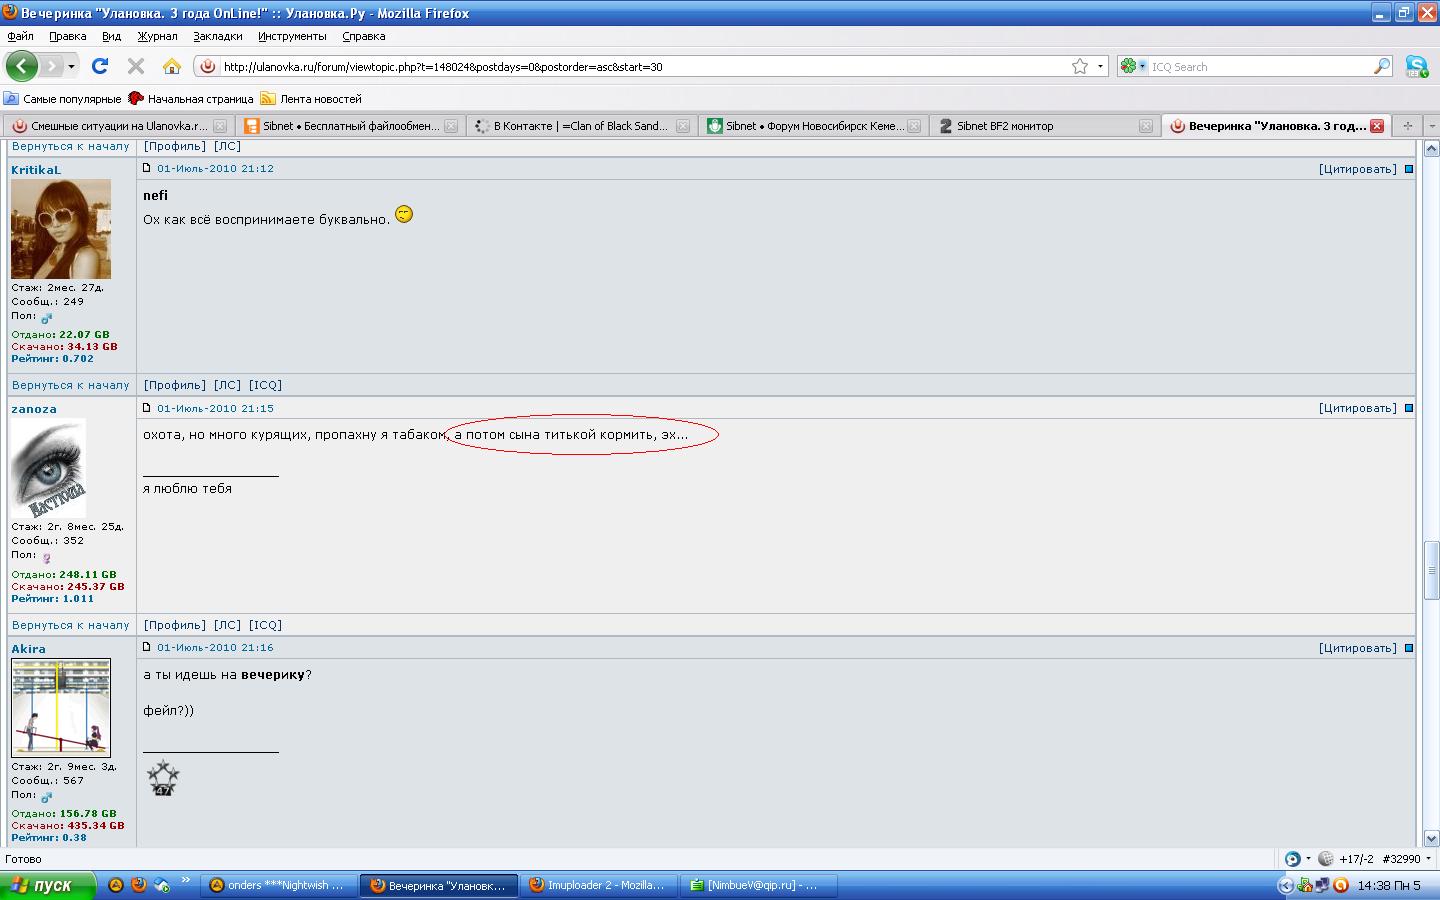The image size is (1440, 900).
Task: Expand the address bar URL dropdown
Action: 1101,66
